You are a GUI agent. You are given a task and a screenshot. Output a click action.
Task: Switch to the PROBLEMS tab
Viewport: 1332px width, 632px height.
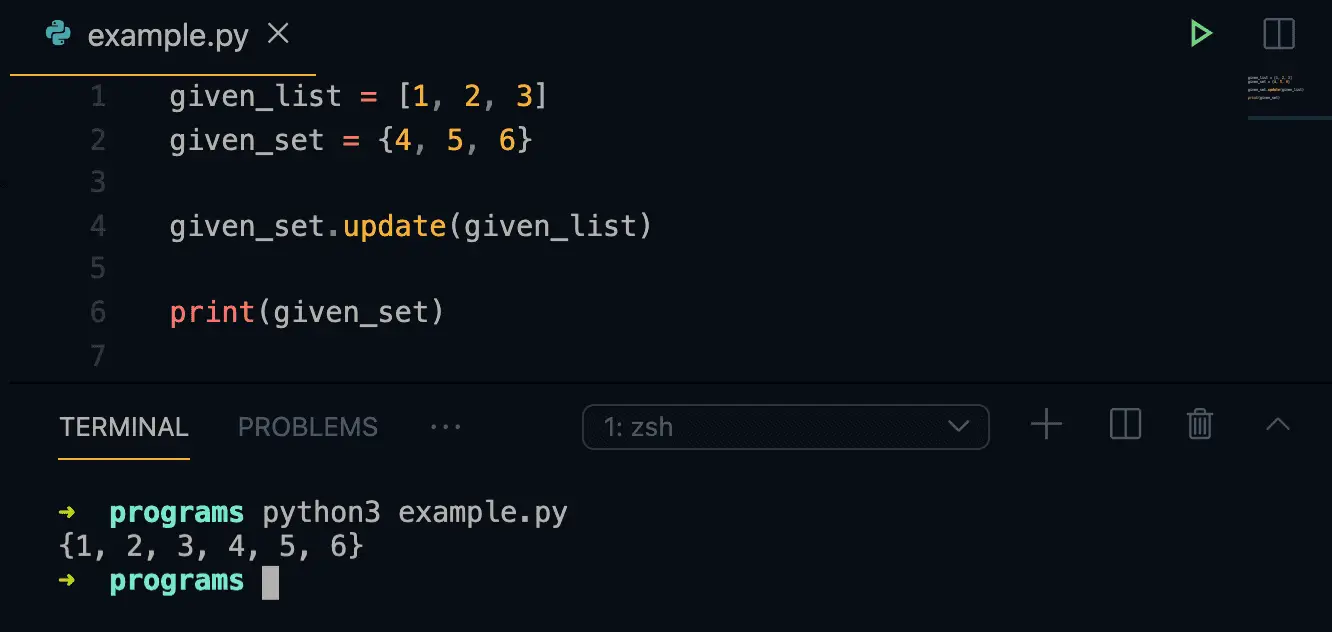[308, 427]
